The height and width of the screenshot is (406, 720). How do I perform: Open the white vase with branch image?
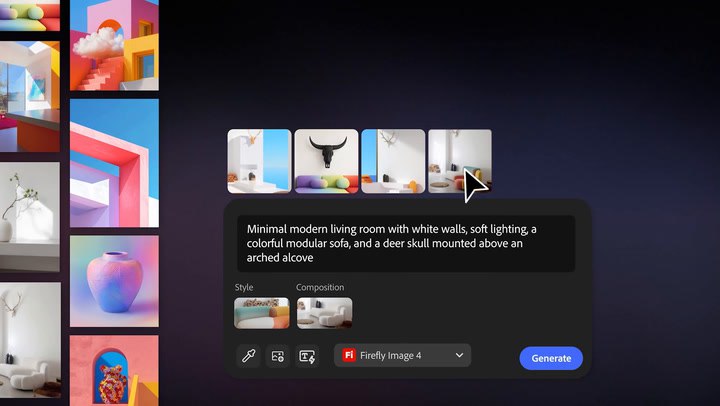[x=29, y=217]
